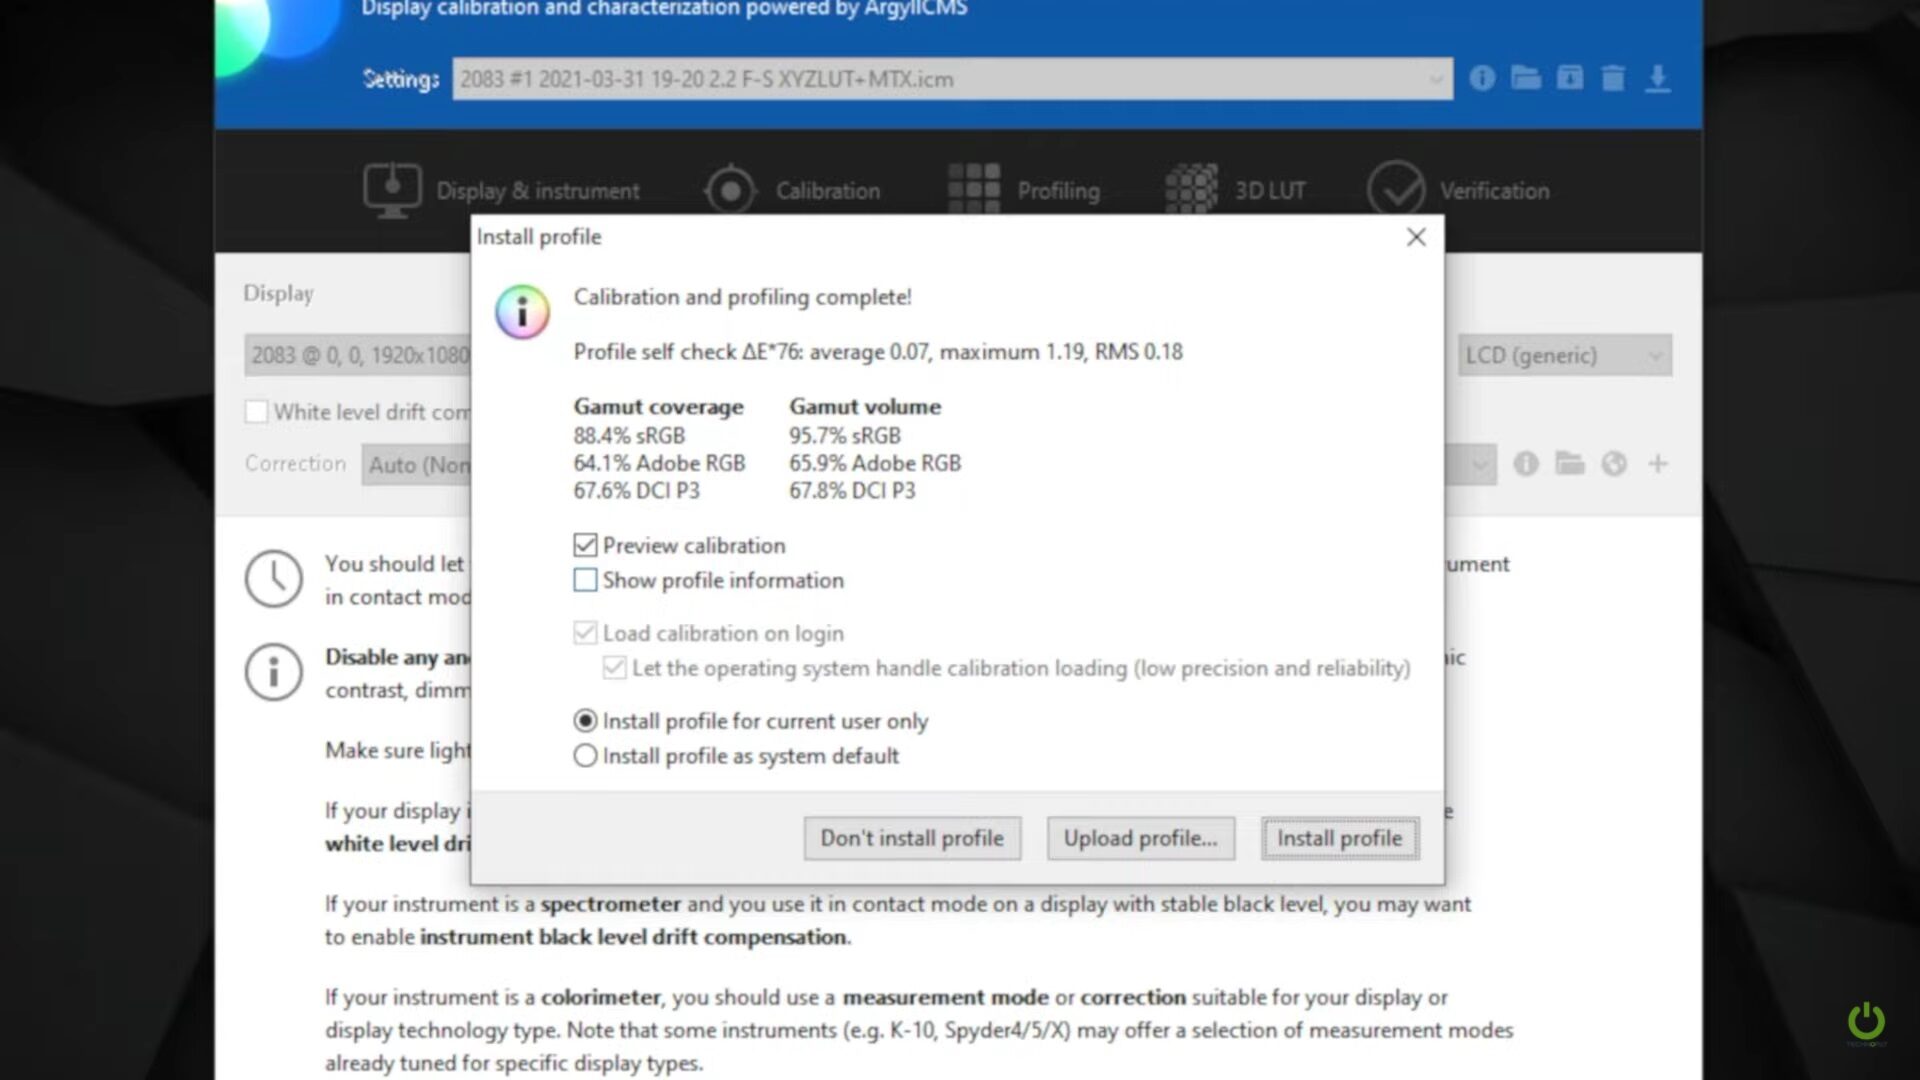Click the Upload profile... button
The width and height of the screenshot is (1920, 1080).
tap(1140, 838)
